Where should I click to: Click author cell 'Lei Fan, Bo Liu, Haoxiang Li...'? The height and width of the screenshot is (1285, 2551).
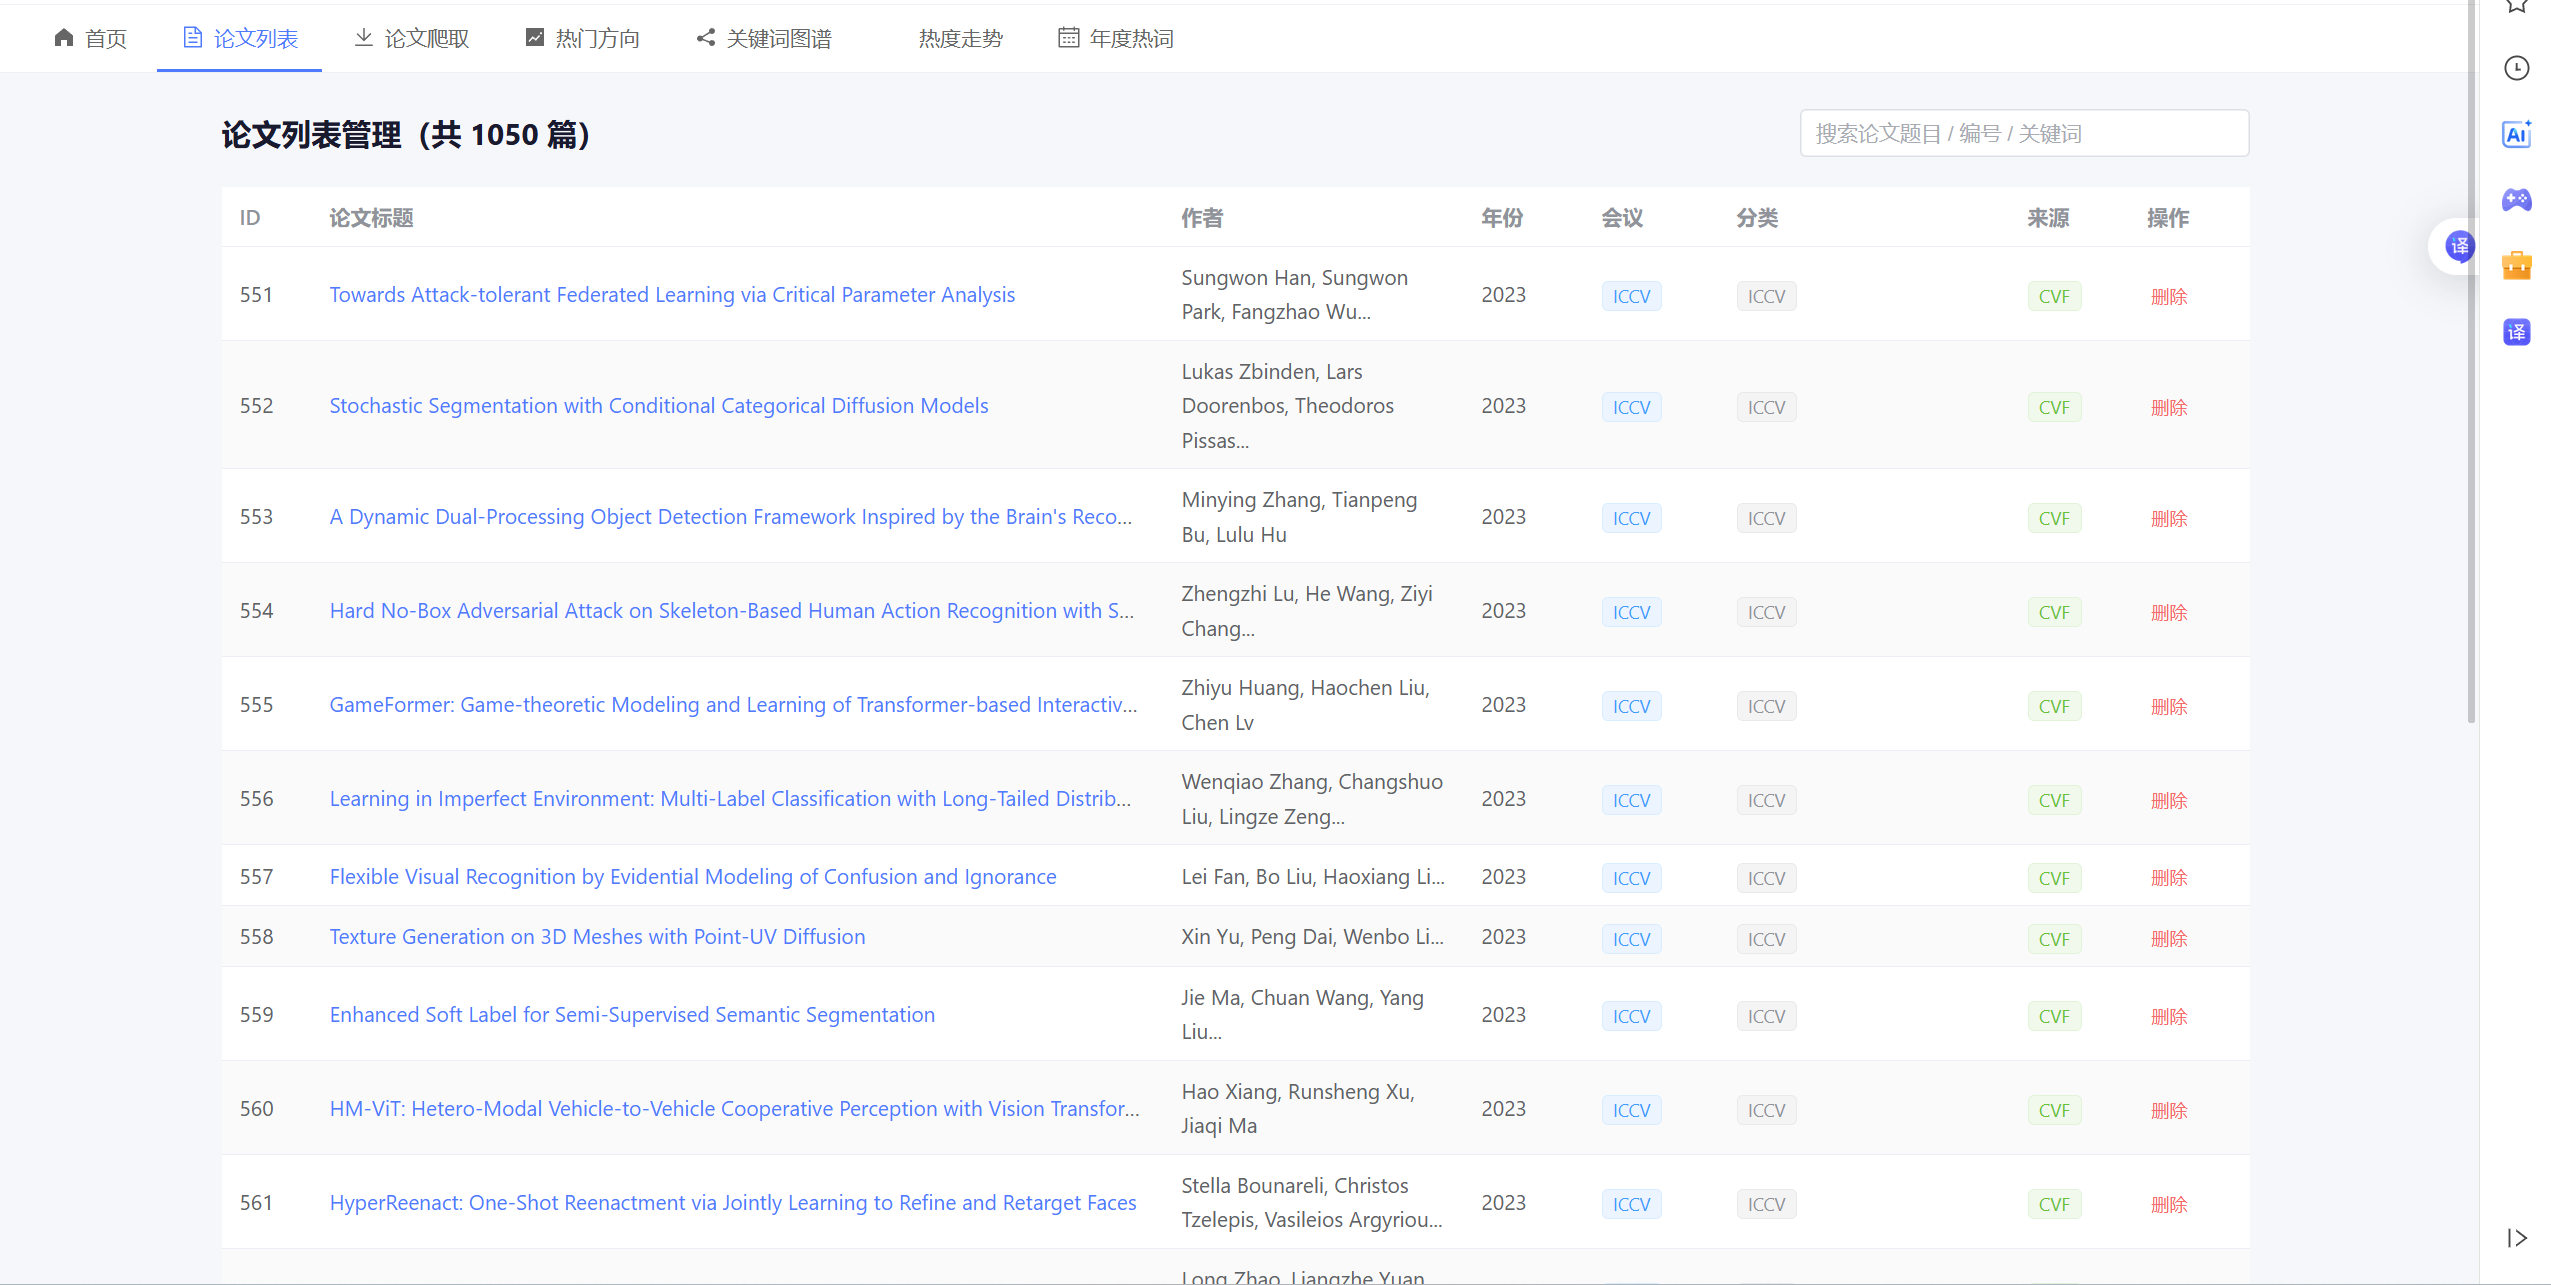(x=1313, y=877)
